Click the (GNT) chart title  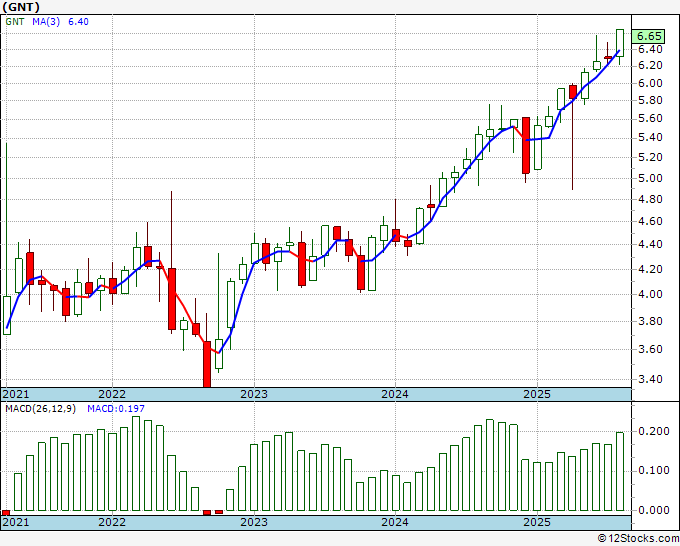21,7
